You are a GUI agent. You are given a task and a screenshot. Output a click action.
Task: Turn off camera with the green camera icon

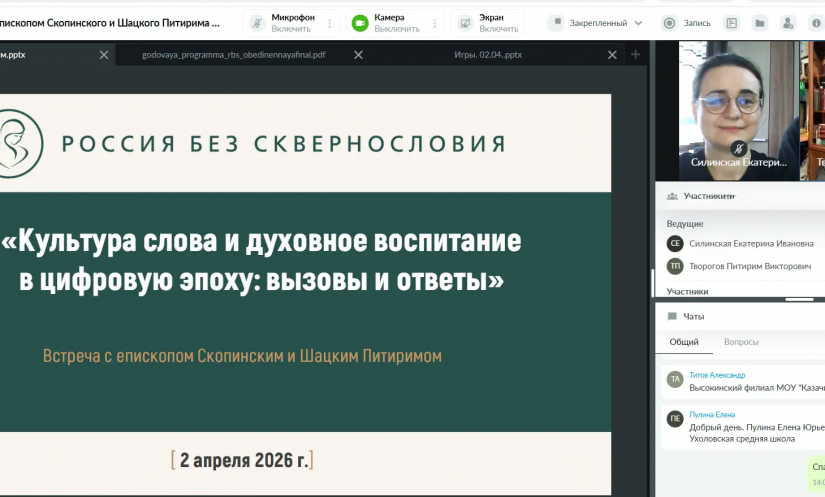click(360, 23)
